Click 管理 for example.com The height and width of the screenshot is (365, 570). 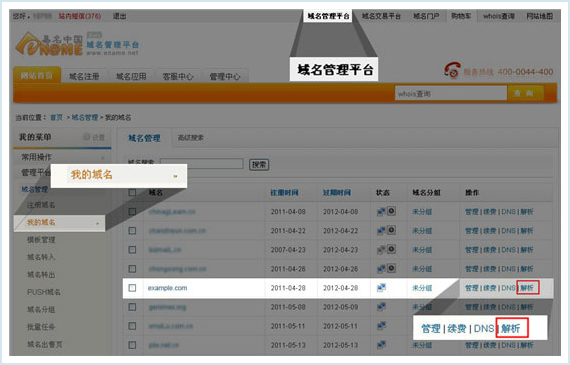(x=472, y=288)
